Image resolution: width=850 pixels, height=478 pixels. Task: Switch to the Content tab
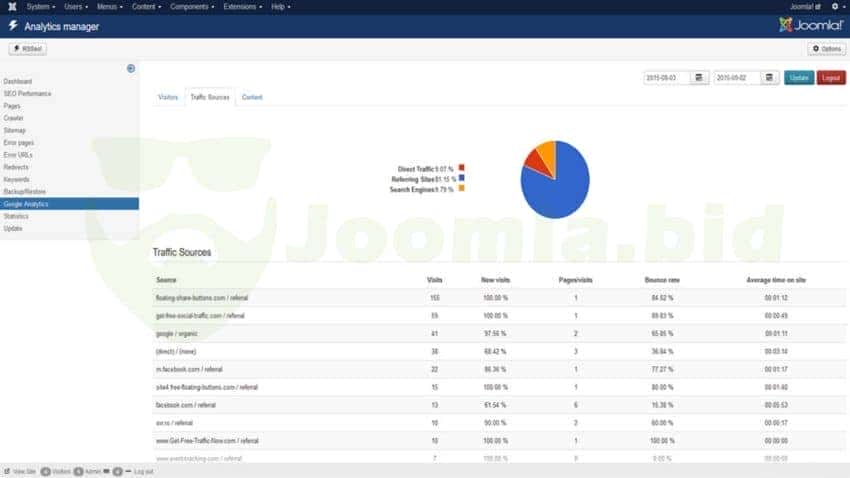252,97
